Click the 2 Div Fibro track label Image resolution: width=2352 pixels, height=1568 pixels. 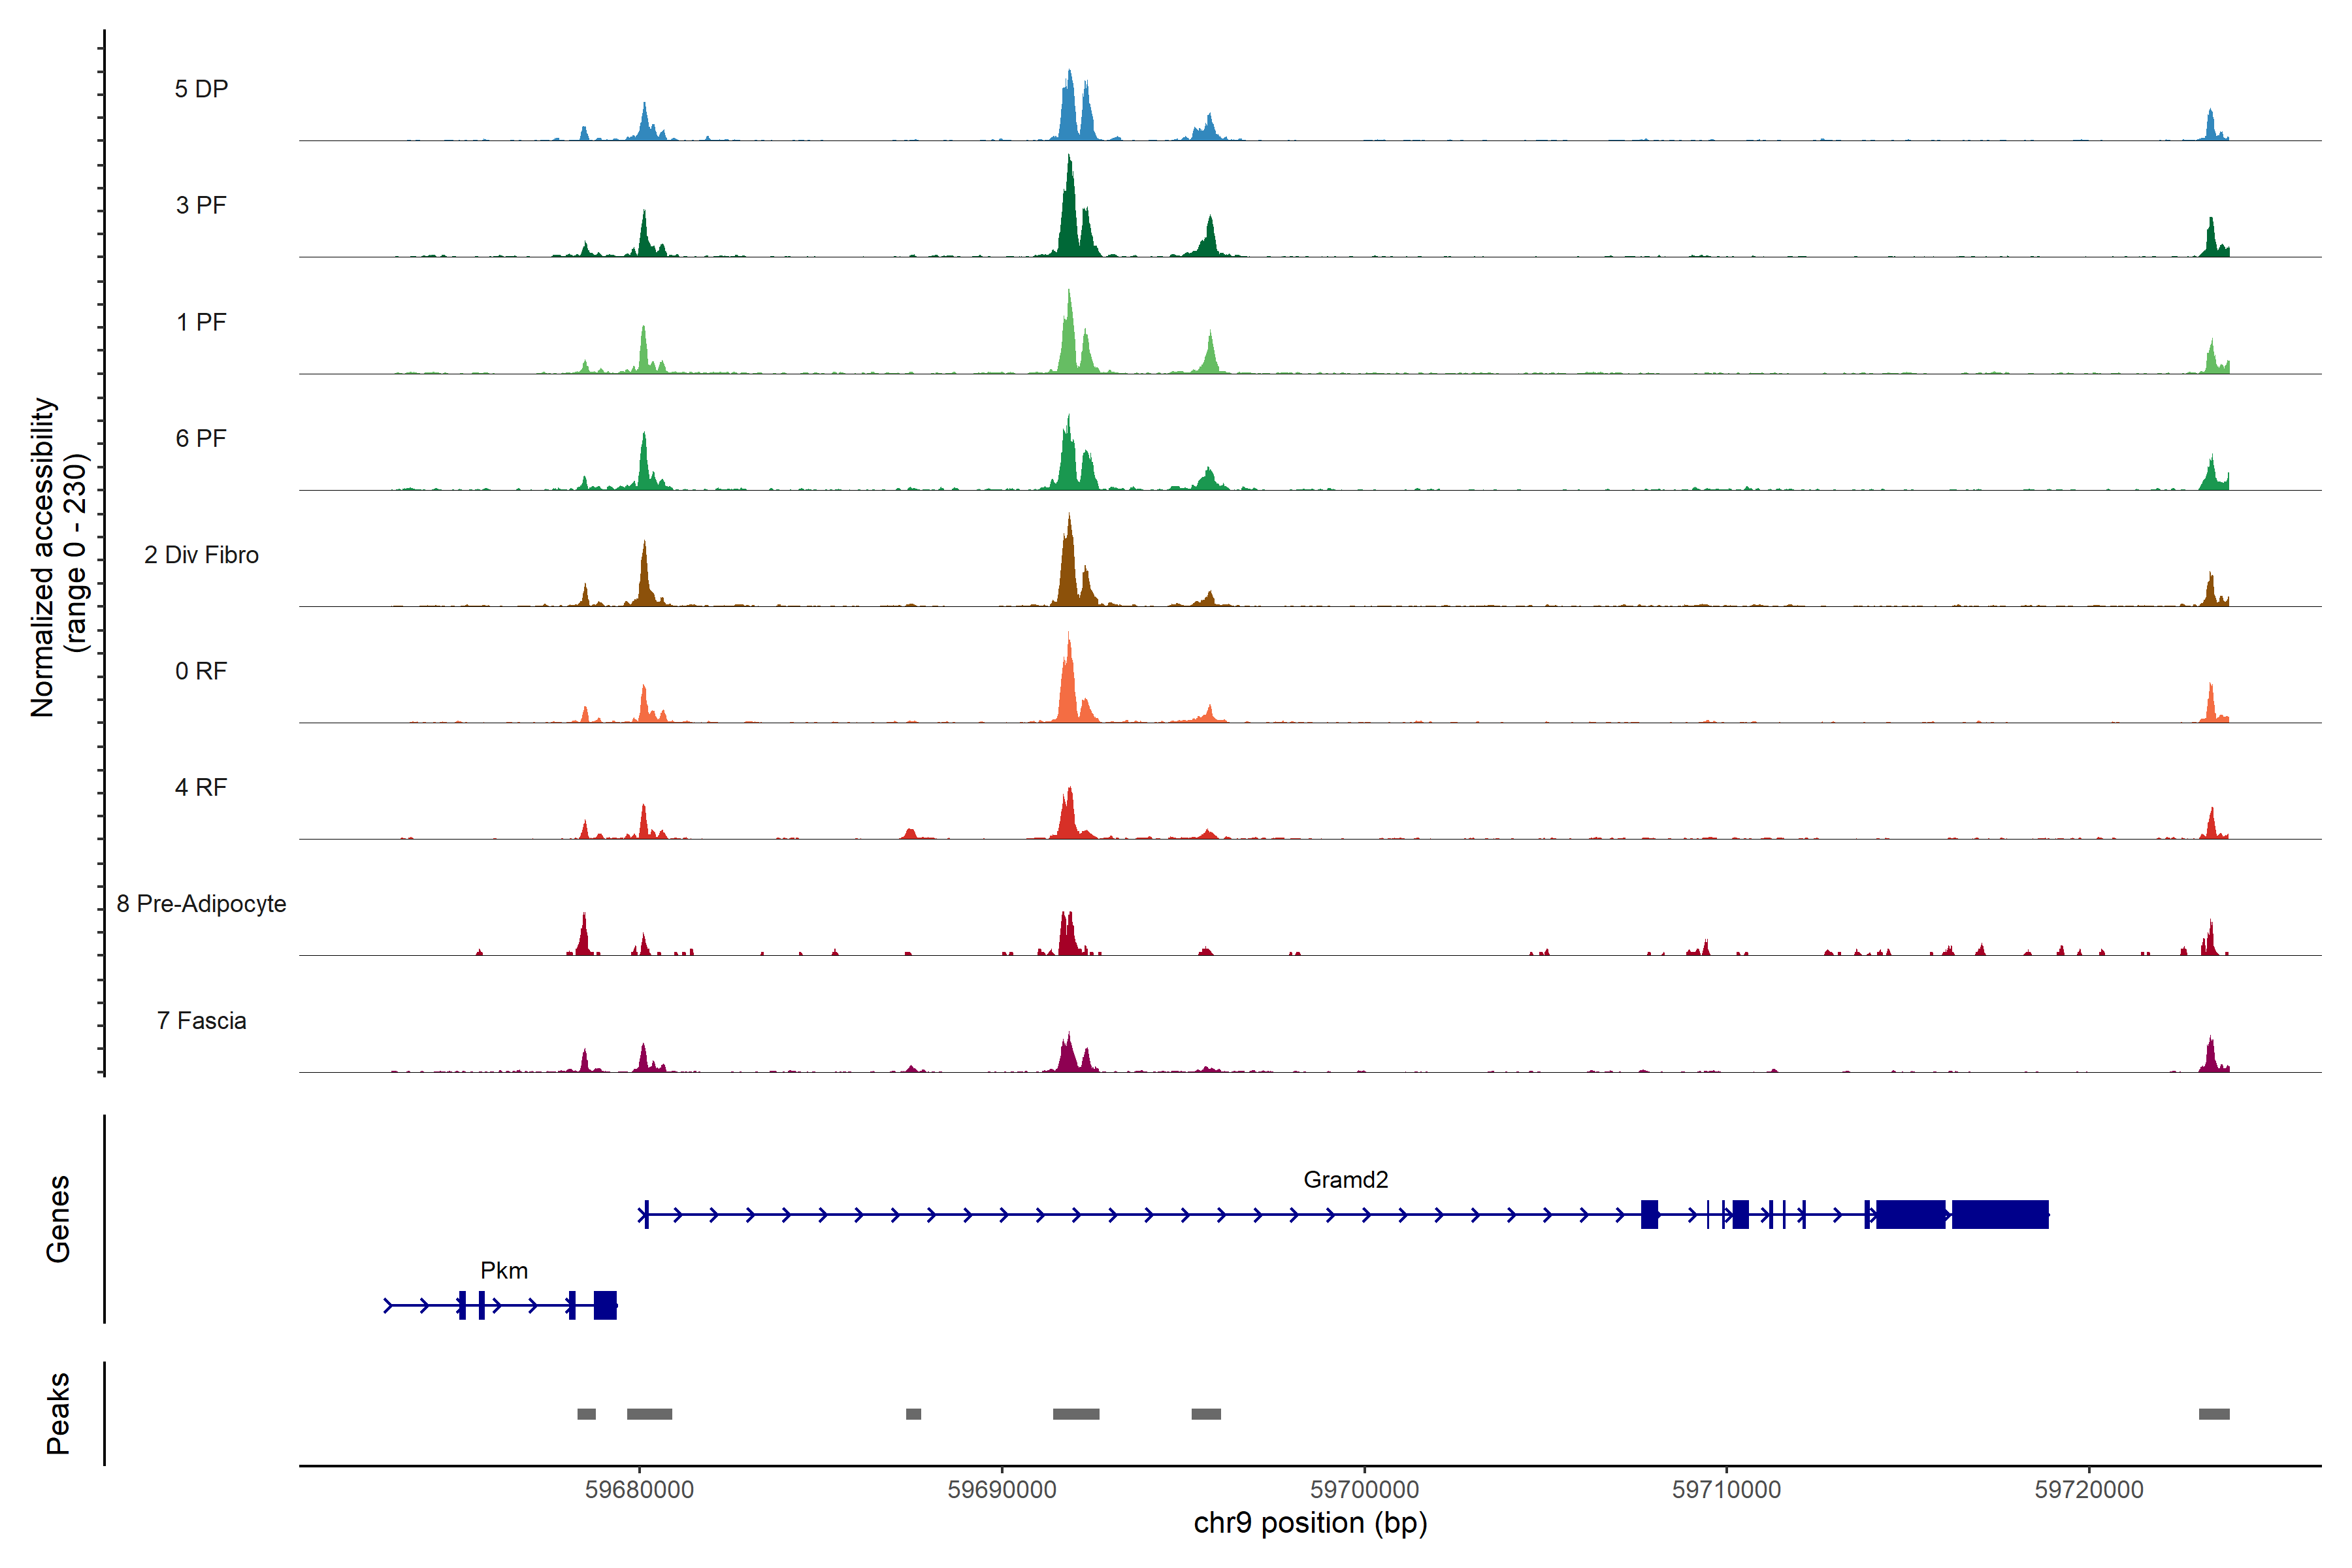201,555
